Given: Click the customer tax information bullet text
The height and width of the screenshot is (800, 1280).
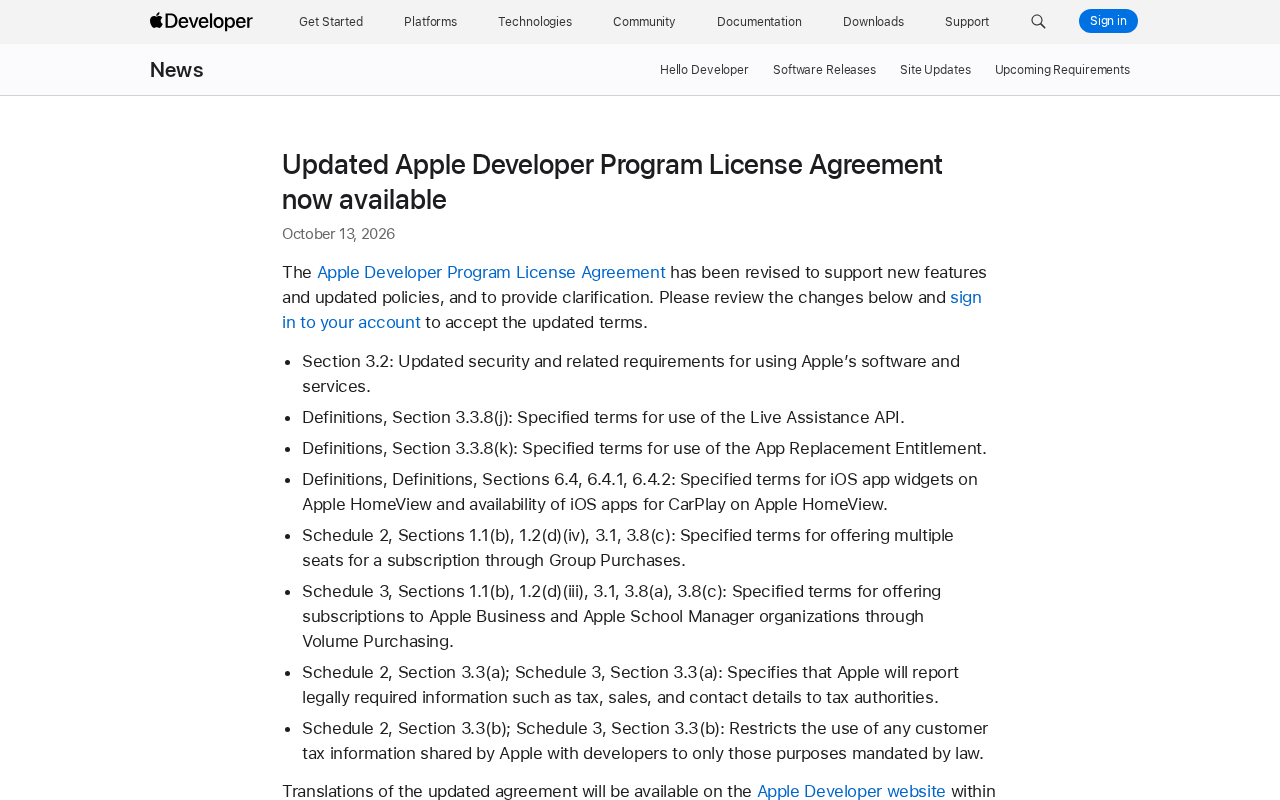Looking at the screenshot, I should click(645, 741).
